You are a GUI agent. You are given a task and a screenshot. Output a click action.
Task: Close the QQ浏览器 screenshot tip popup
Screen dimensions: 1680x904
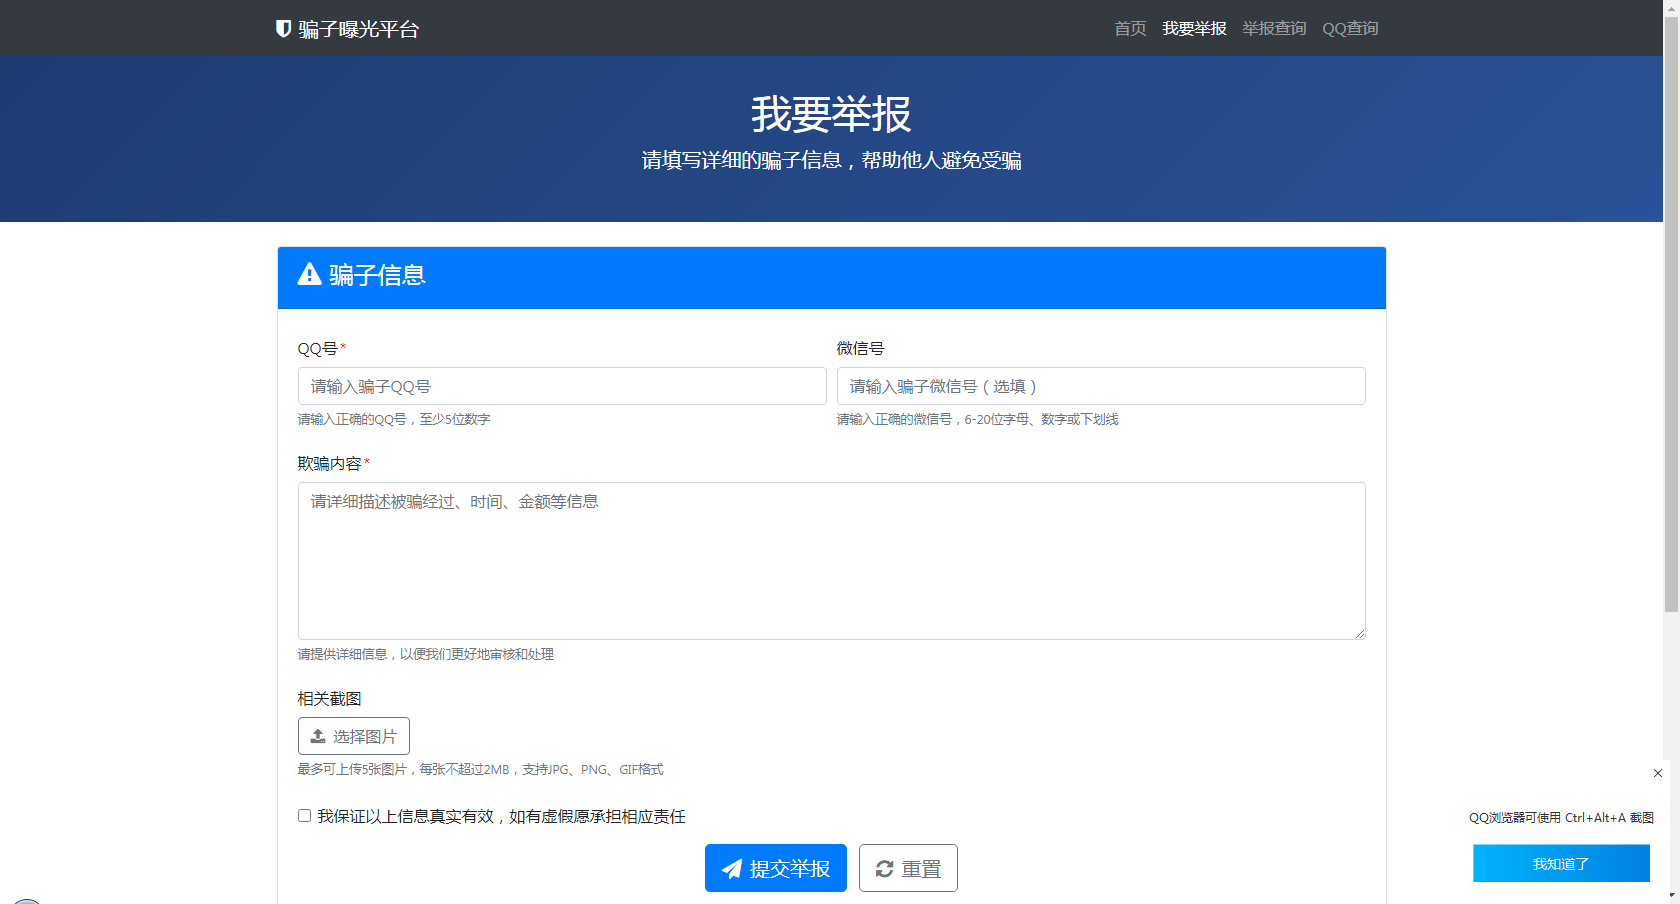pyautogui.click(x=1658, y=773)
